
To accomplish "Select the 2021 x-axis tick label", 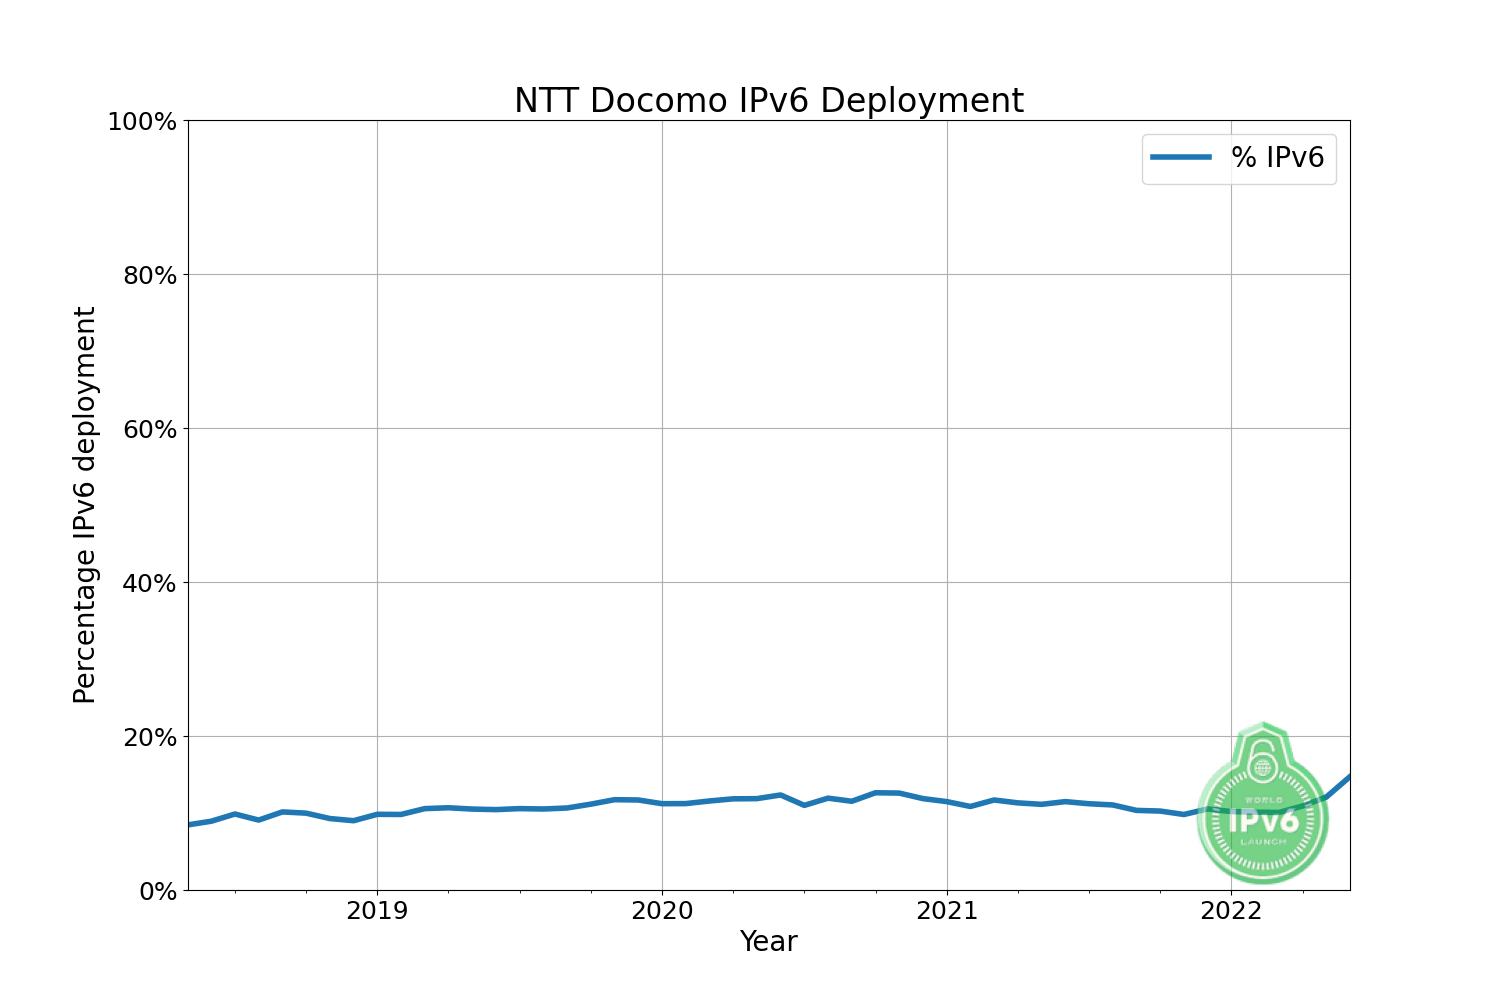I will tap(947, 911).
